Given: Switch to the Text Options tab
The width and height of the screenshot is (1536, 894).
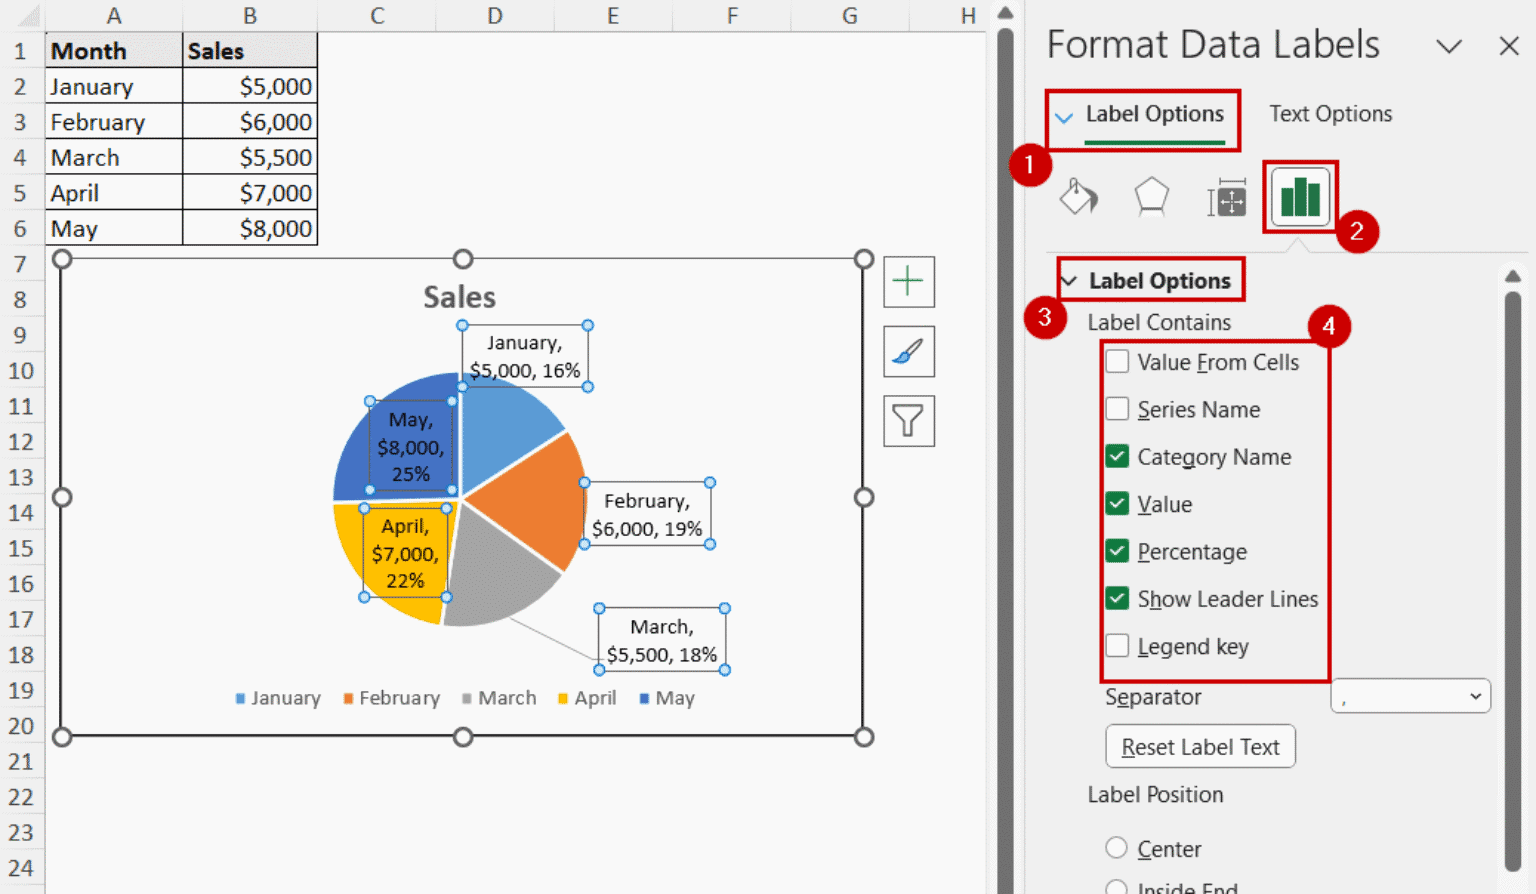Looking at the screenshot, I should tap(1330, 113).
